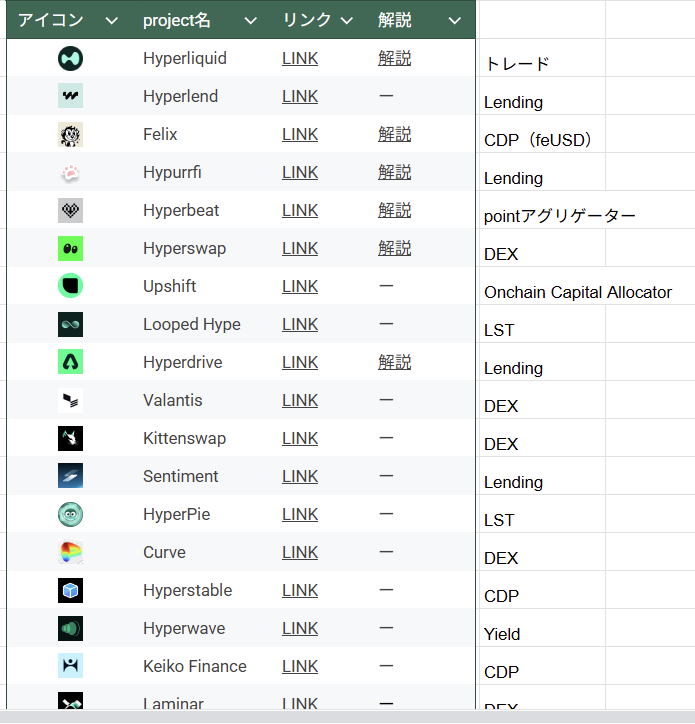
Task: Select the Hyperstable cube icon
Action: coord(70,591)
